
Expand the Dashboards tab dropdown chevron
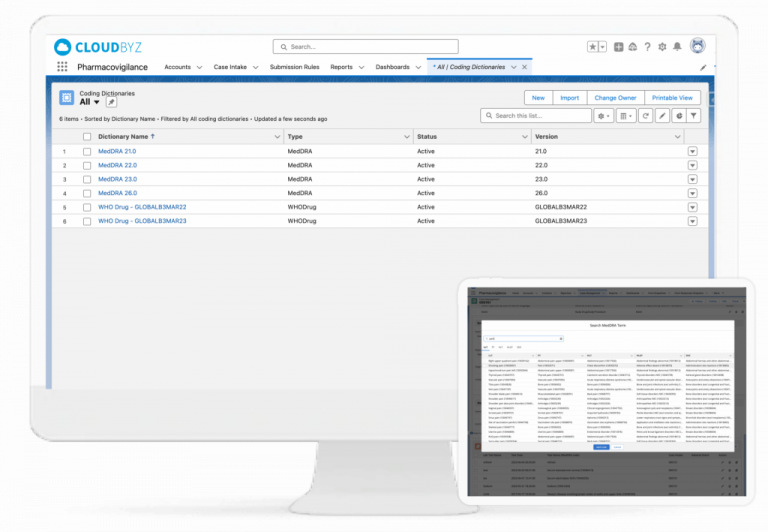coord(418,68)
